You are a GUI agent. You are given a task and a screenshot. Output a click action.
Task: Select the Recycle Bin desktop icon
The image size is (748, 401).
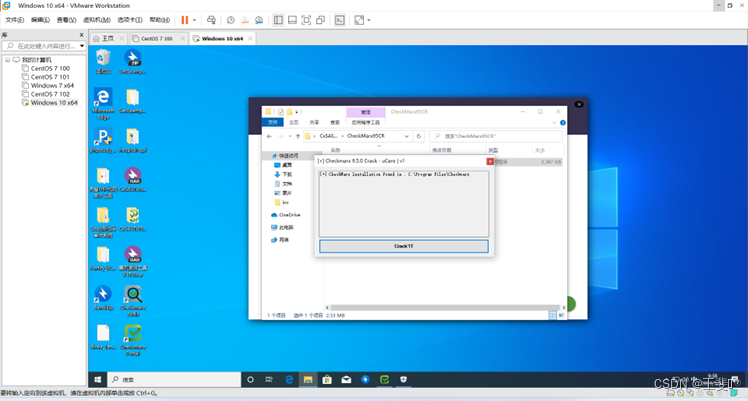(x=103, y=62)
